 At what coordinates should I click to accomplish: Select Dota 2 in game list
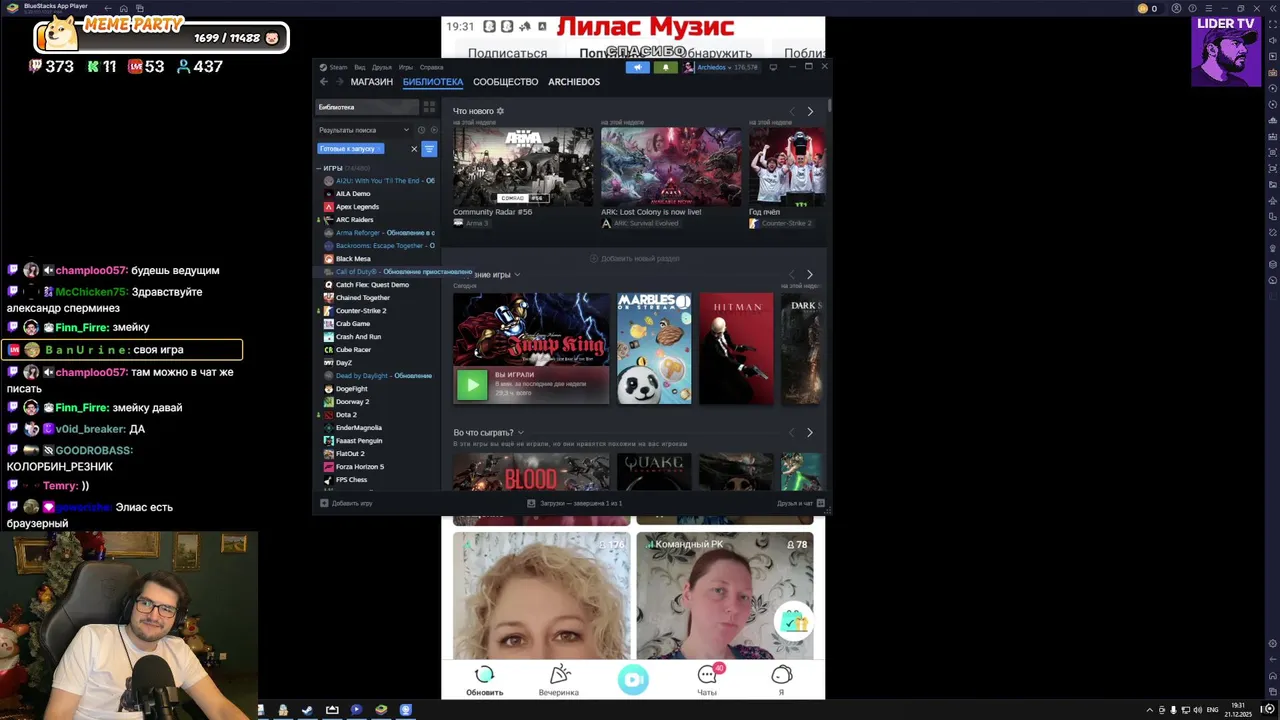[346, 415]
